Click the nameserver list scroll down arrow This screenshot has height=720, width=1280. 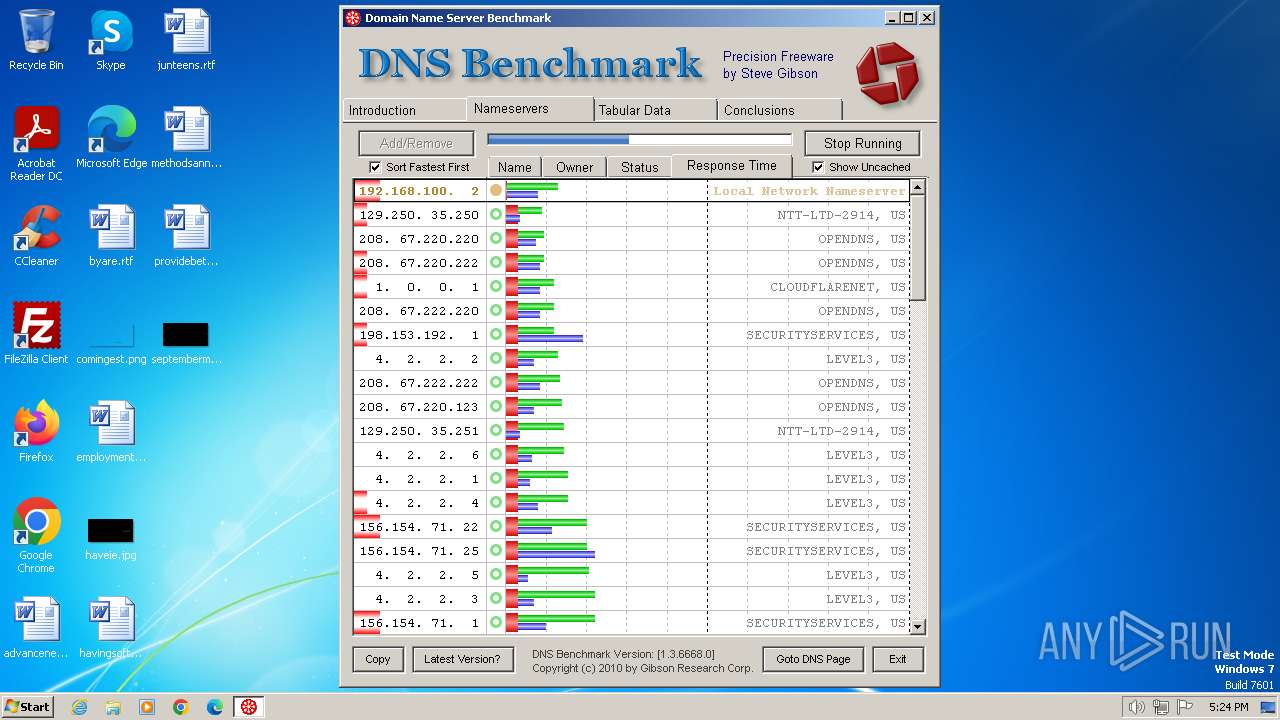(918, 626)
